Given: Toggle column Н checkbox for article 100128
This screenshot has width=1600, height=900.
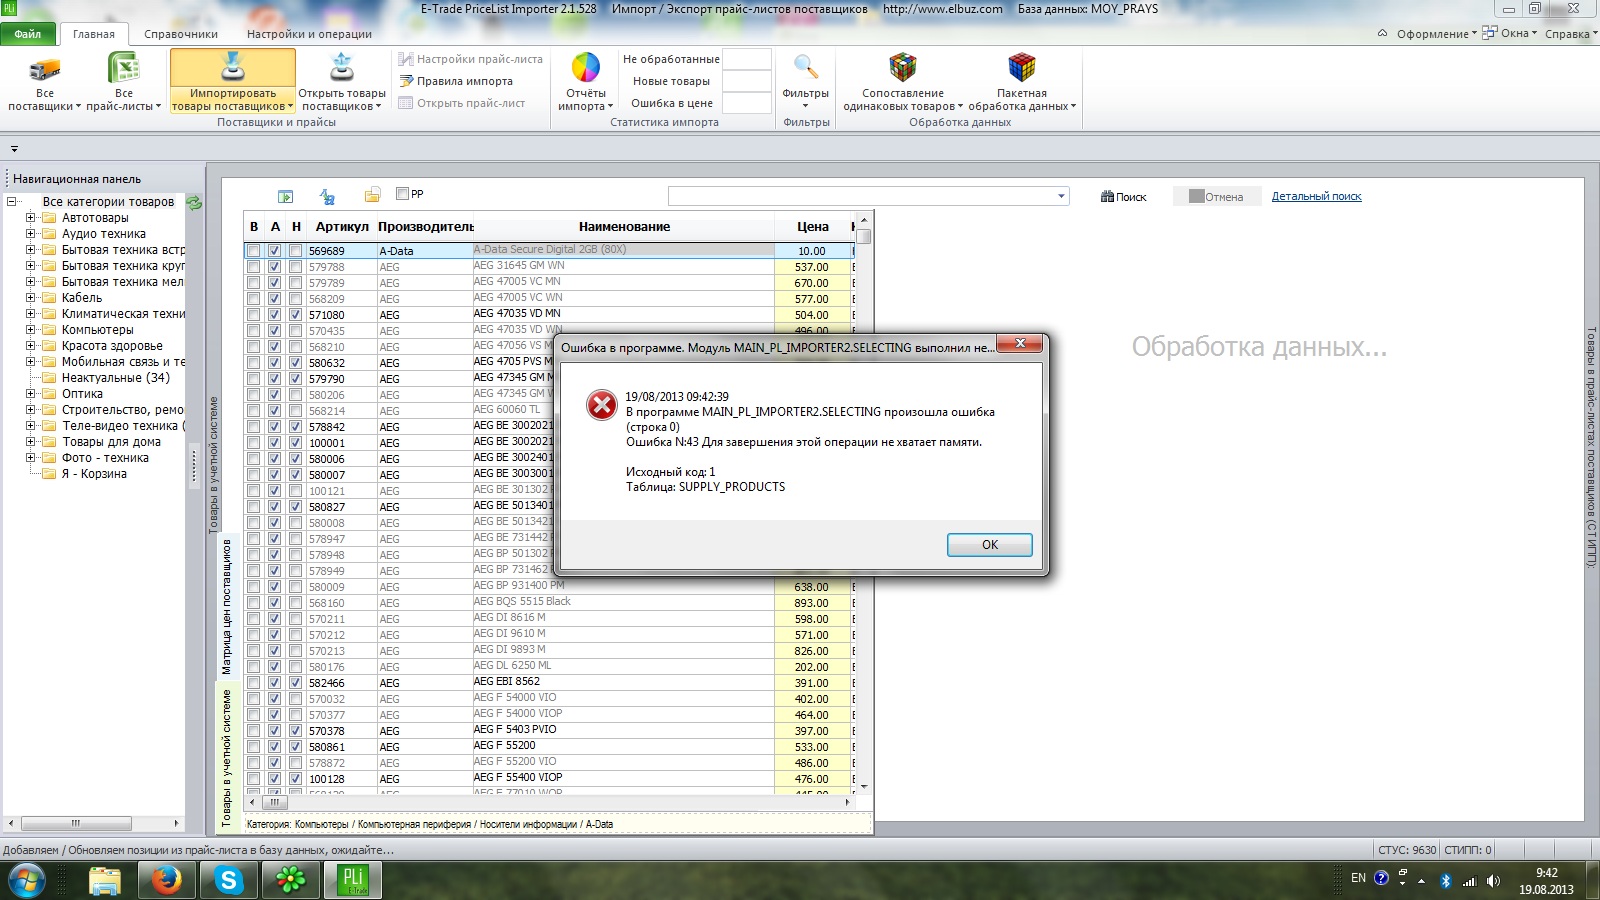Looking at the screenshot, I should click(295, 779).
